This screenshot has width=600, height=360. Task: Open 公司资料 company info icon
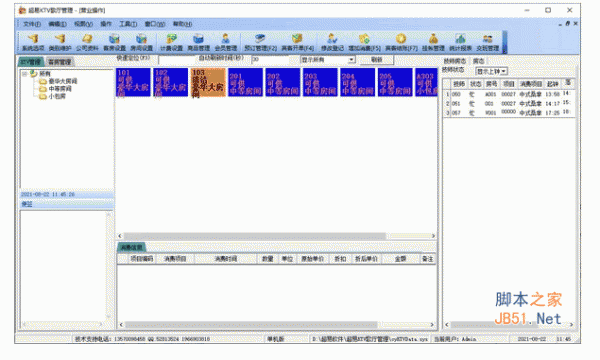coord(87,42)
